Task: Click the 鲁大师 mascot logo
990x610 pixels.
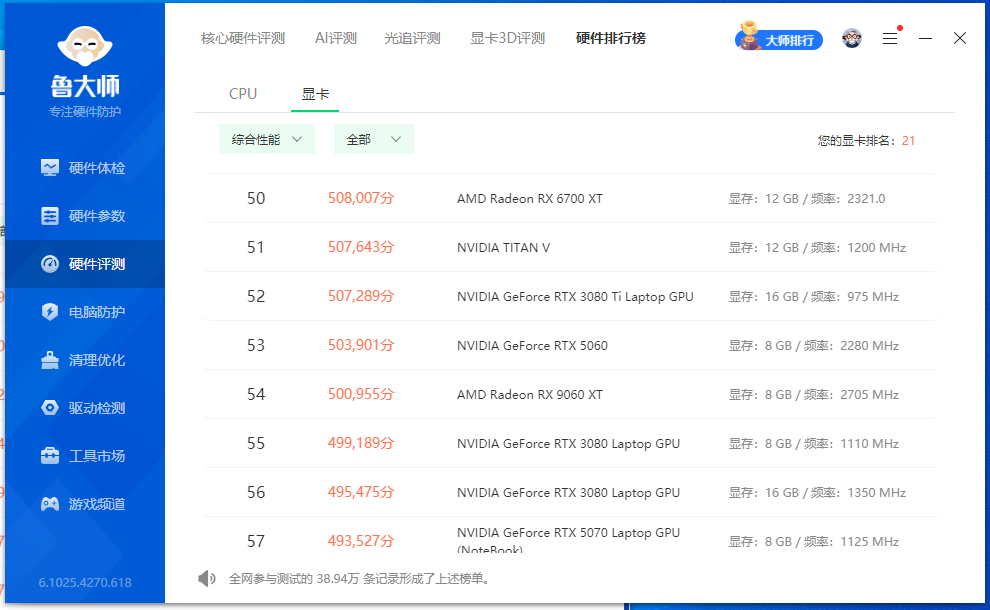Action: tap(85, 46)
